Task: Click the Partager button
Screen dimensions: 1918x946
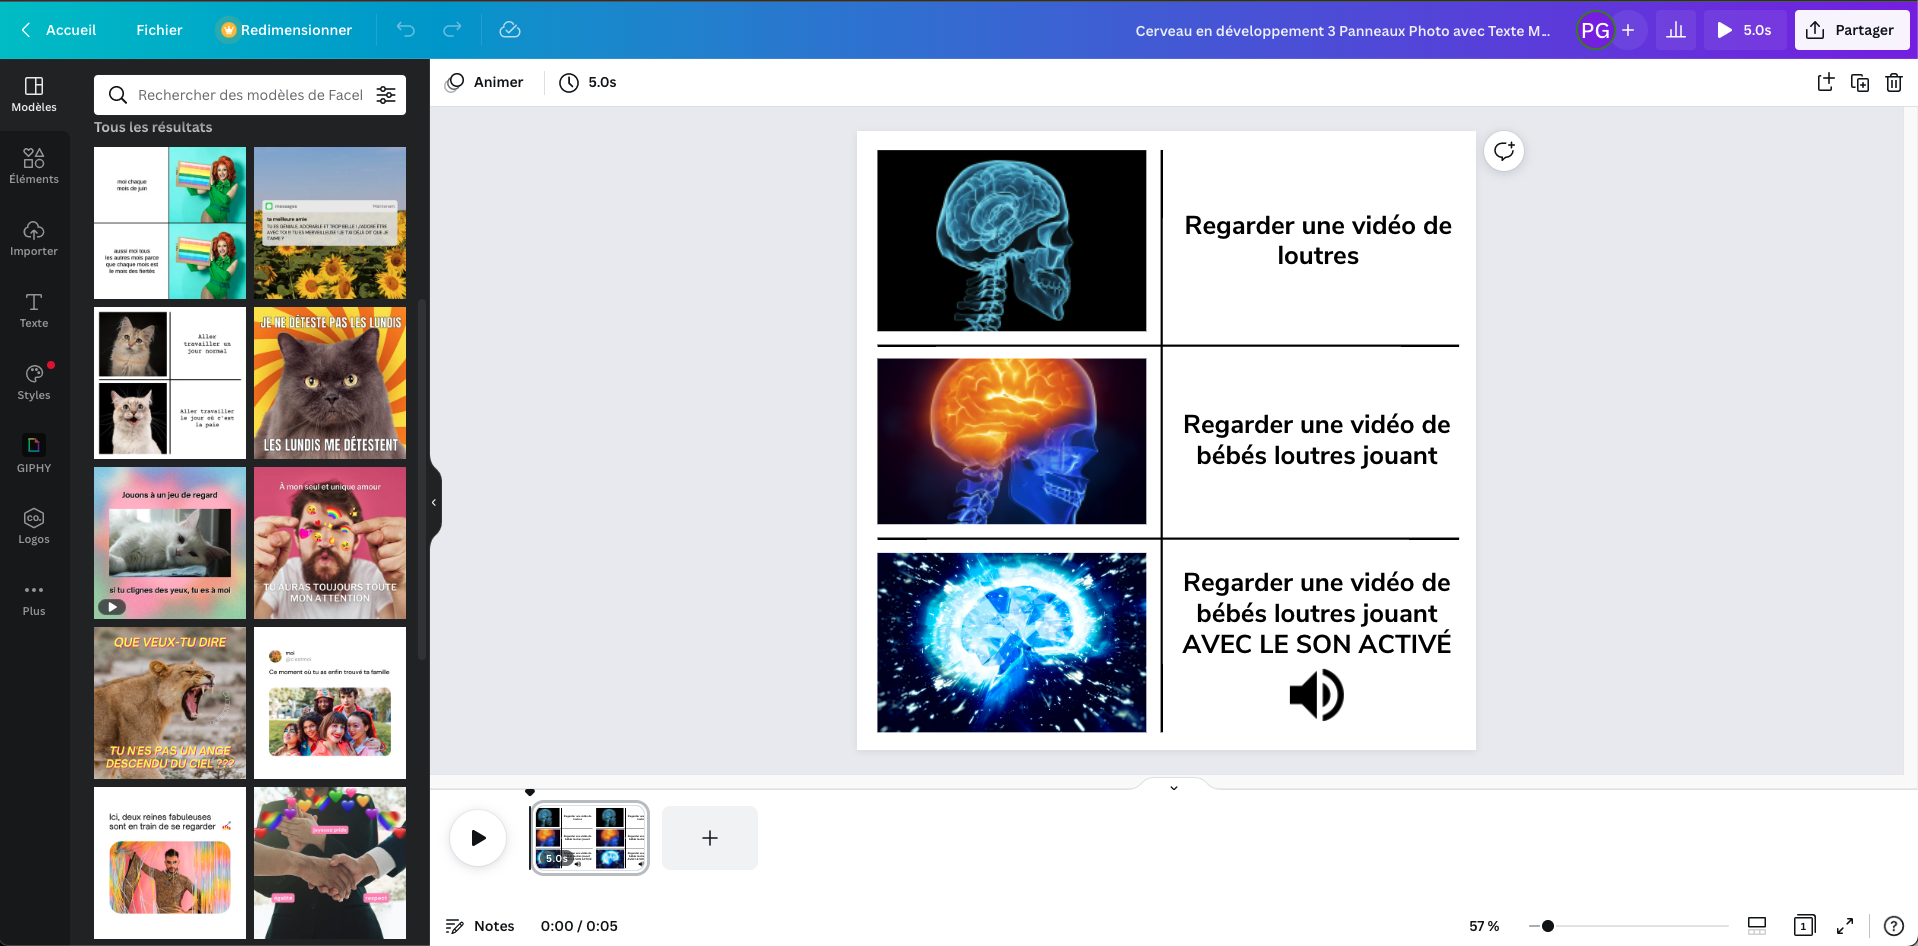Action: (1851, 30)
